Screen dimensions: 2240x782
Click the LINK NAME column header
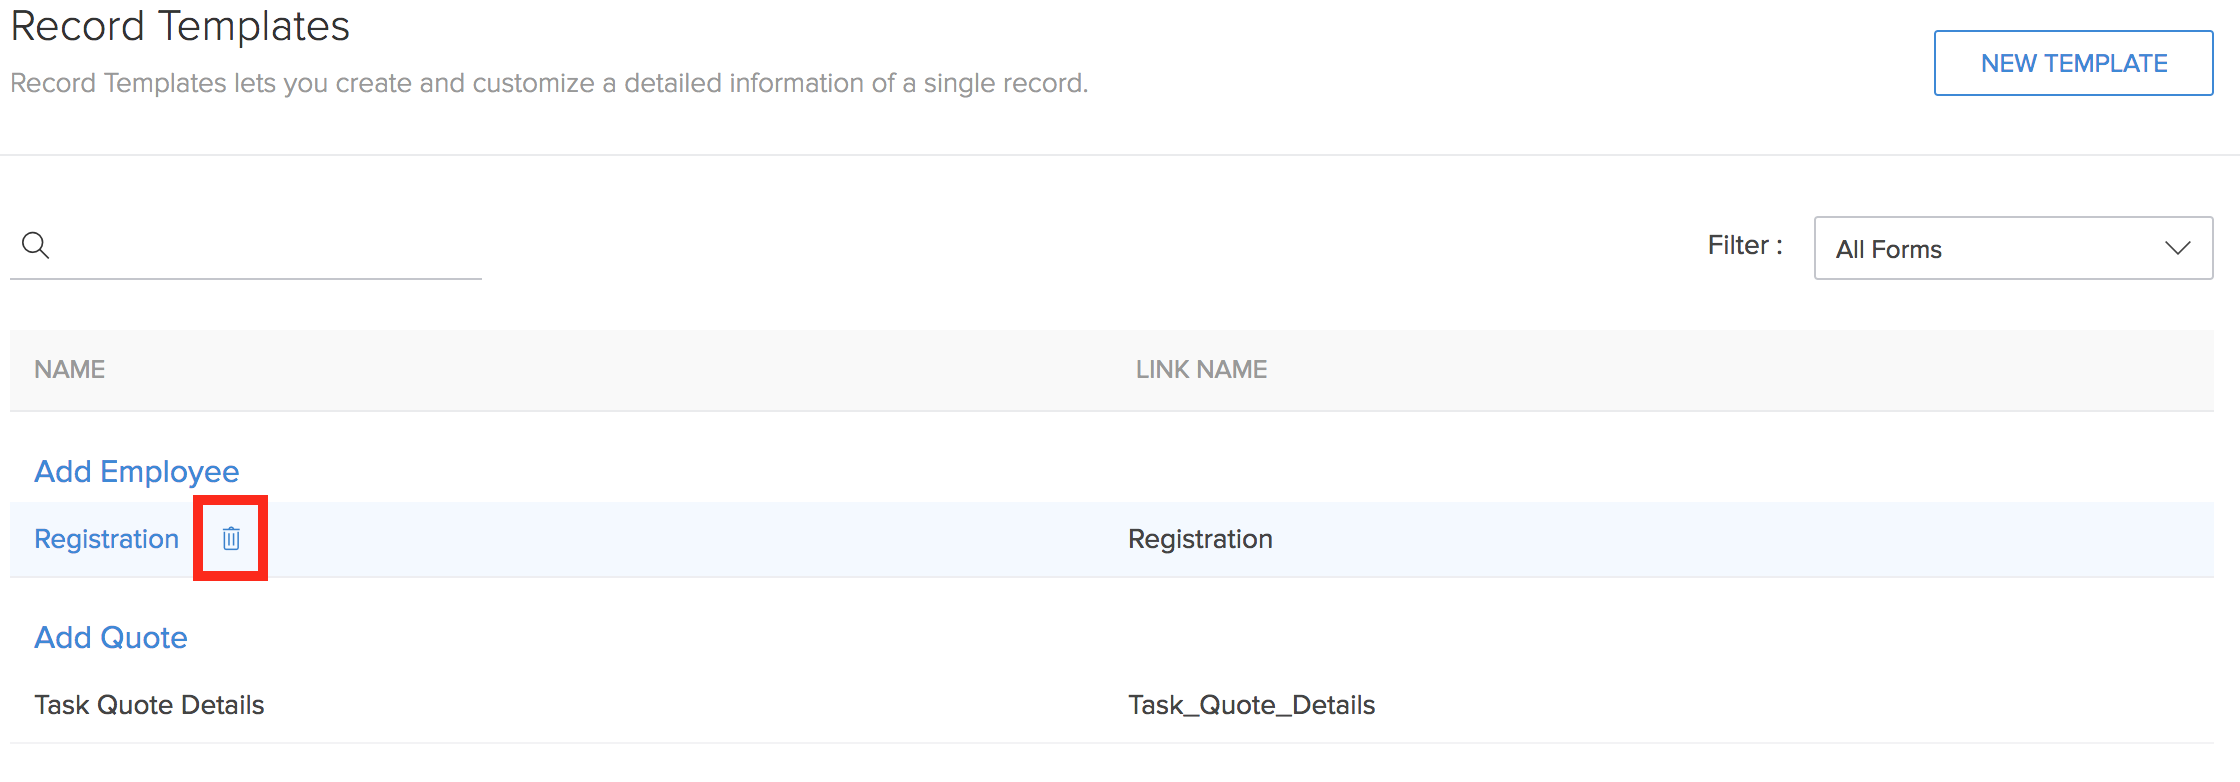[x=1201, y=370]
